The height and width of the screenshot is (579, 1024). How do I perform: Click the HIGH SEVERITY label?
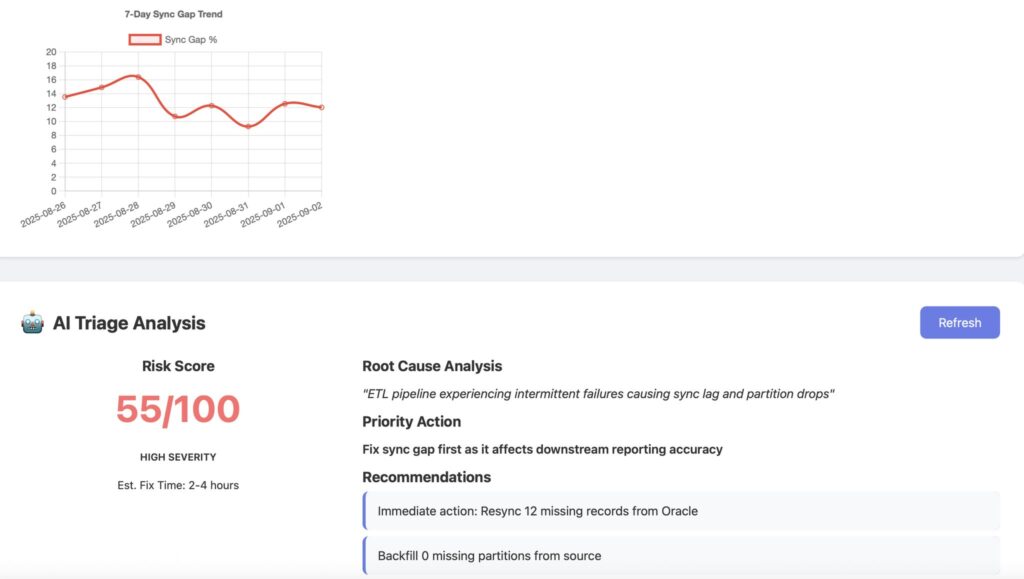tap(178, 457)
